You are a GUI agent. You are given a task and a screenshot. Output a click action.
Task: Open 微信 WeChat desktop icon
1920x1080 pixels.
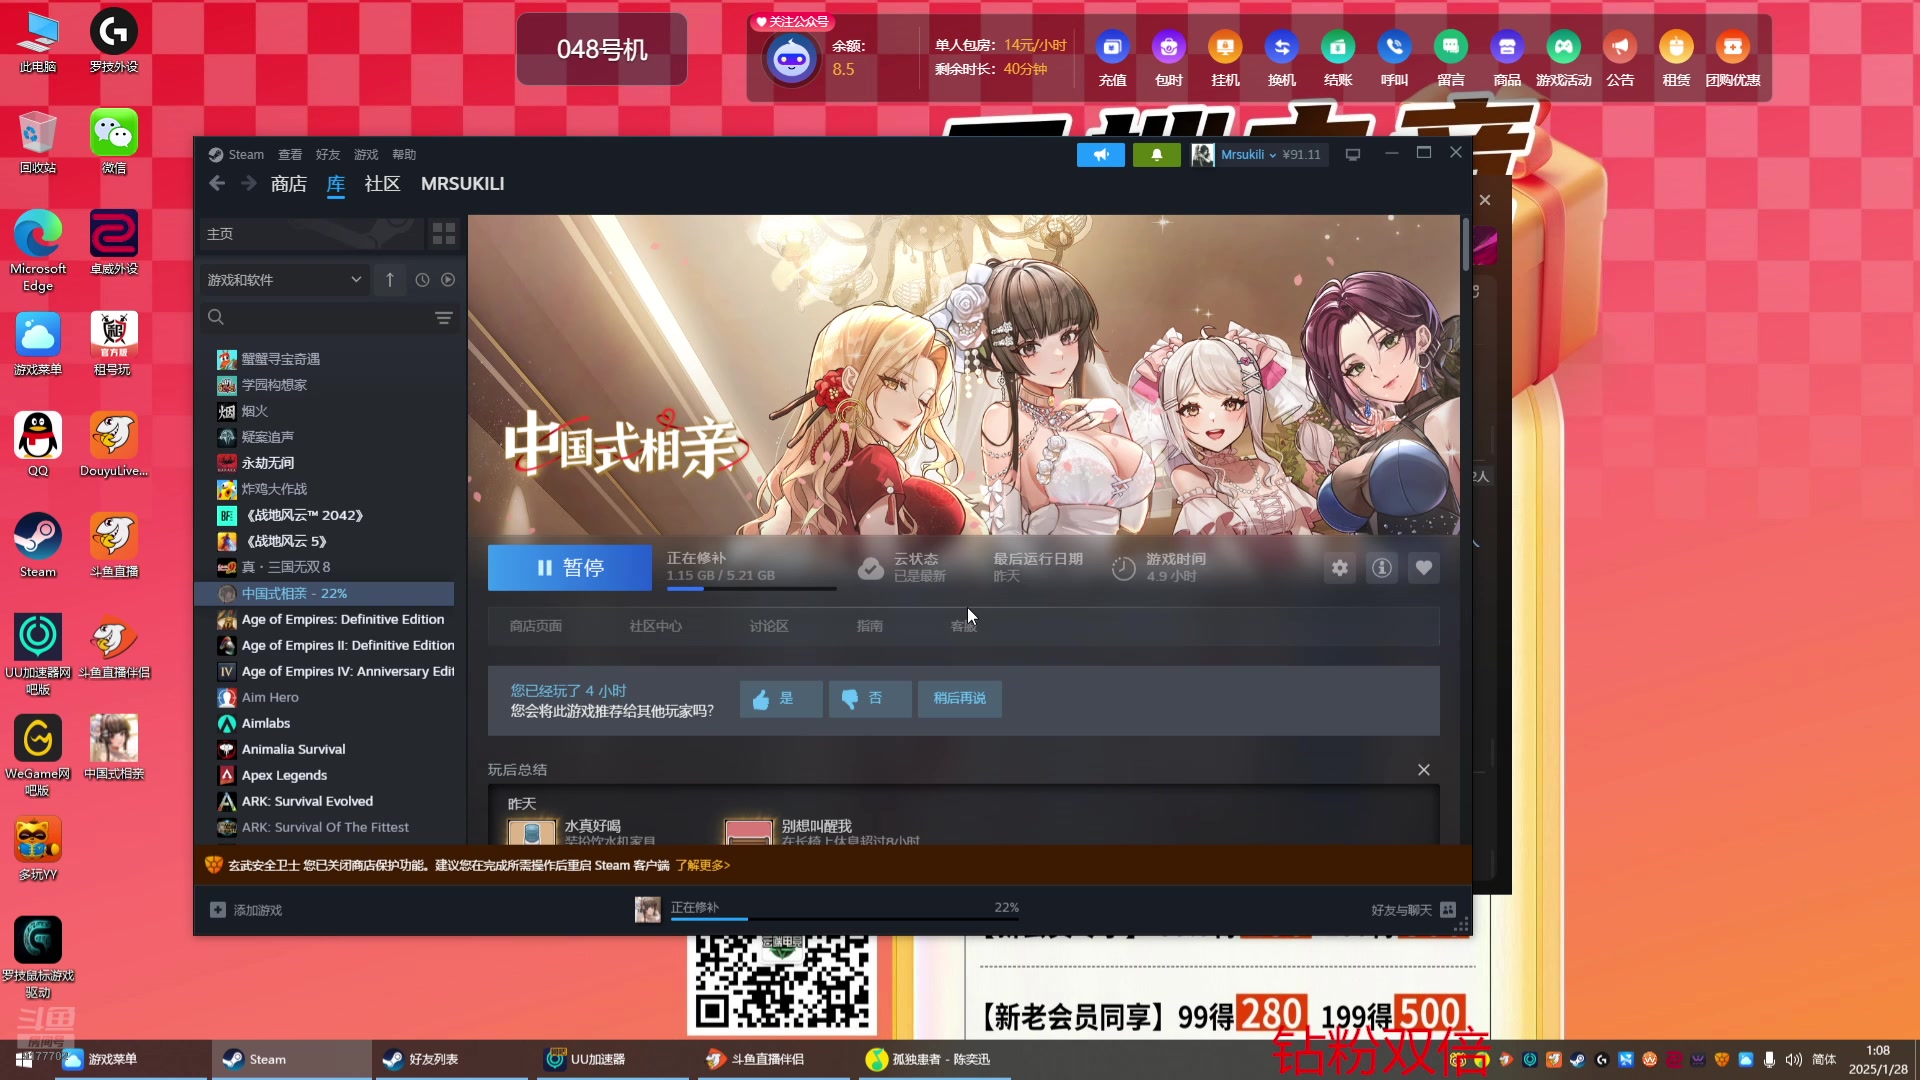[114, 141]
